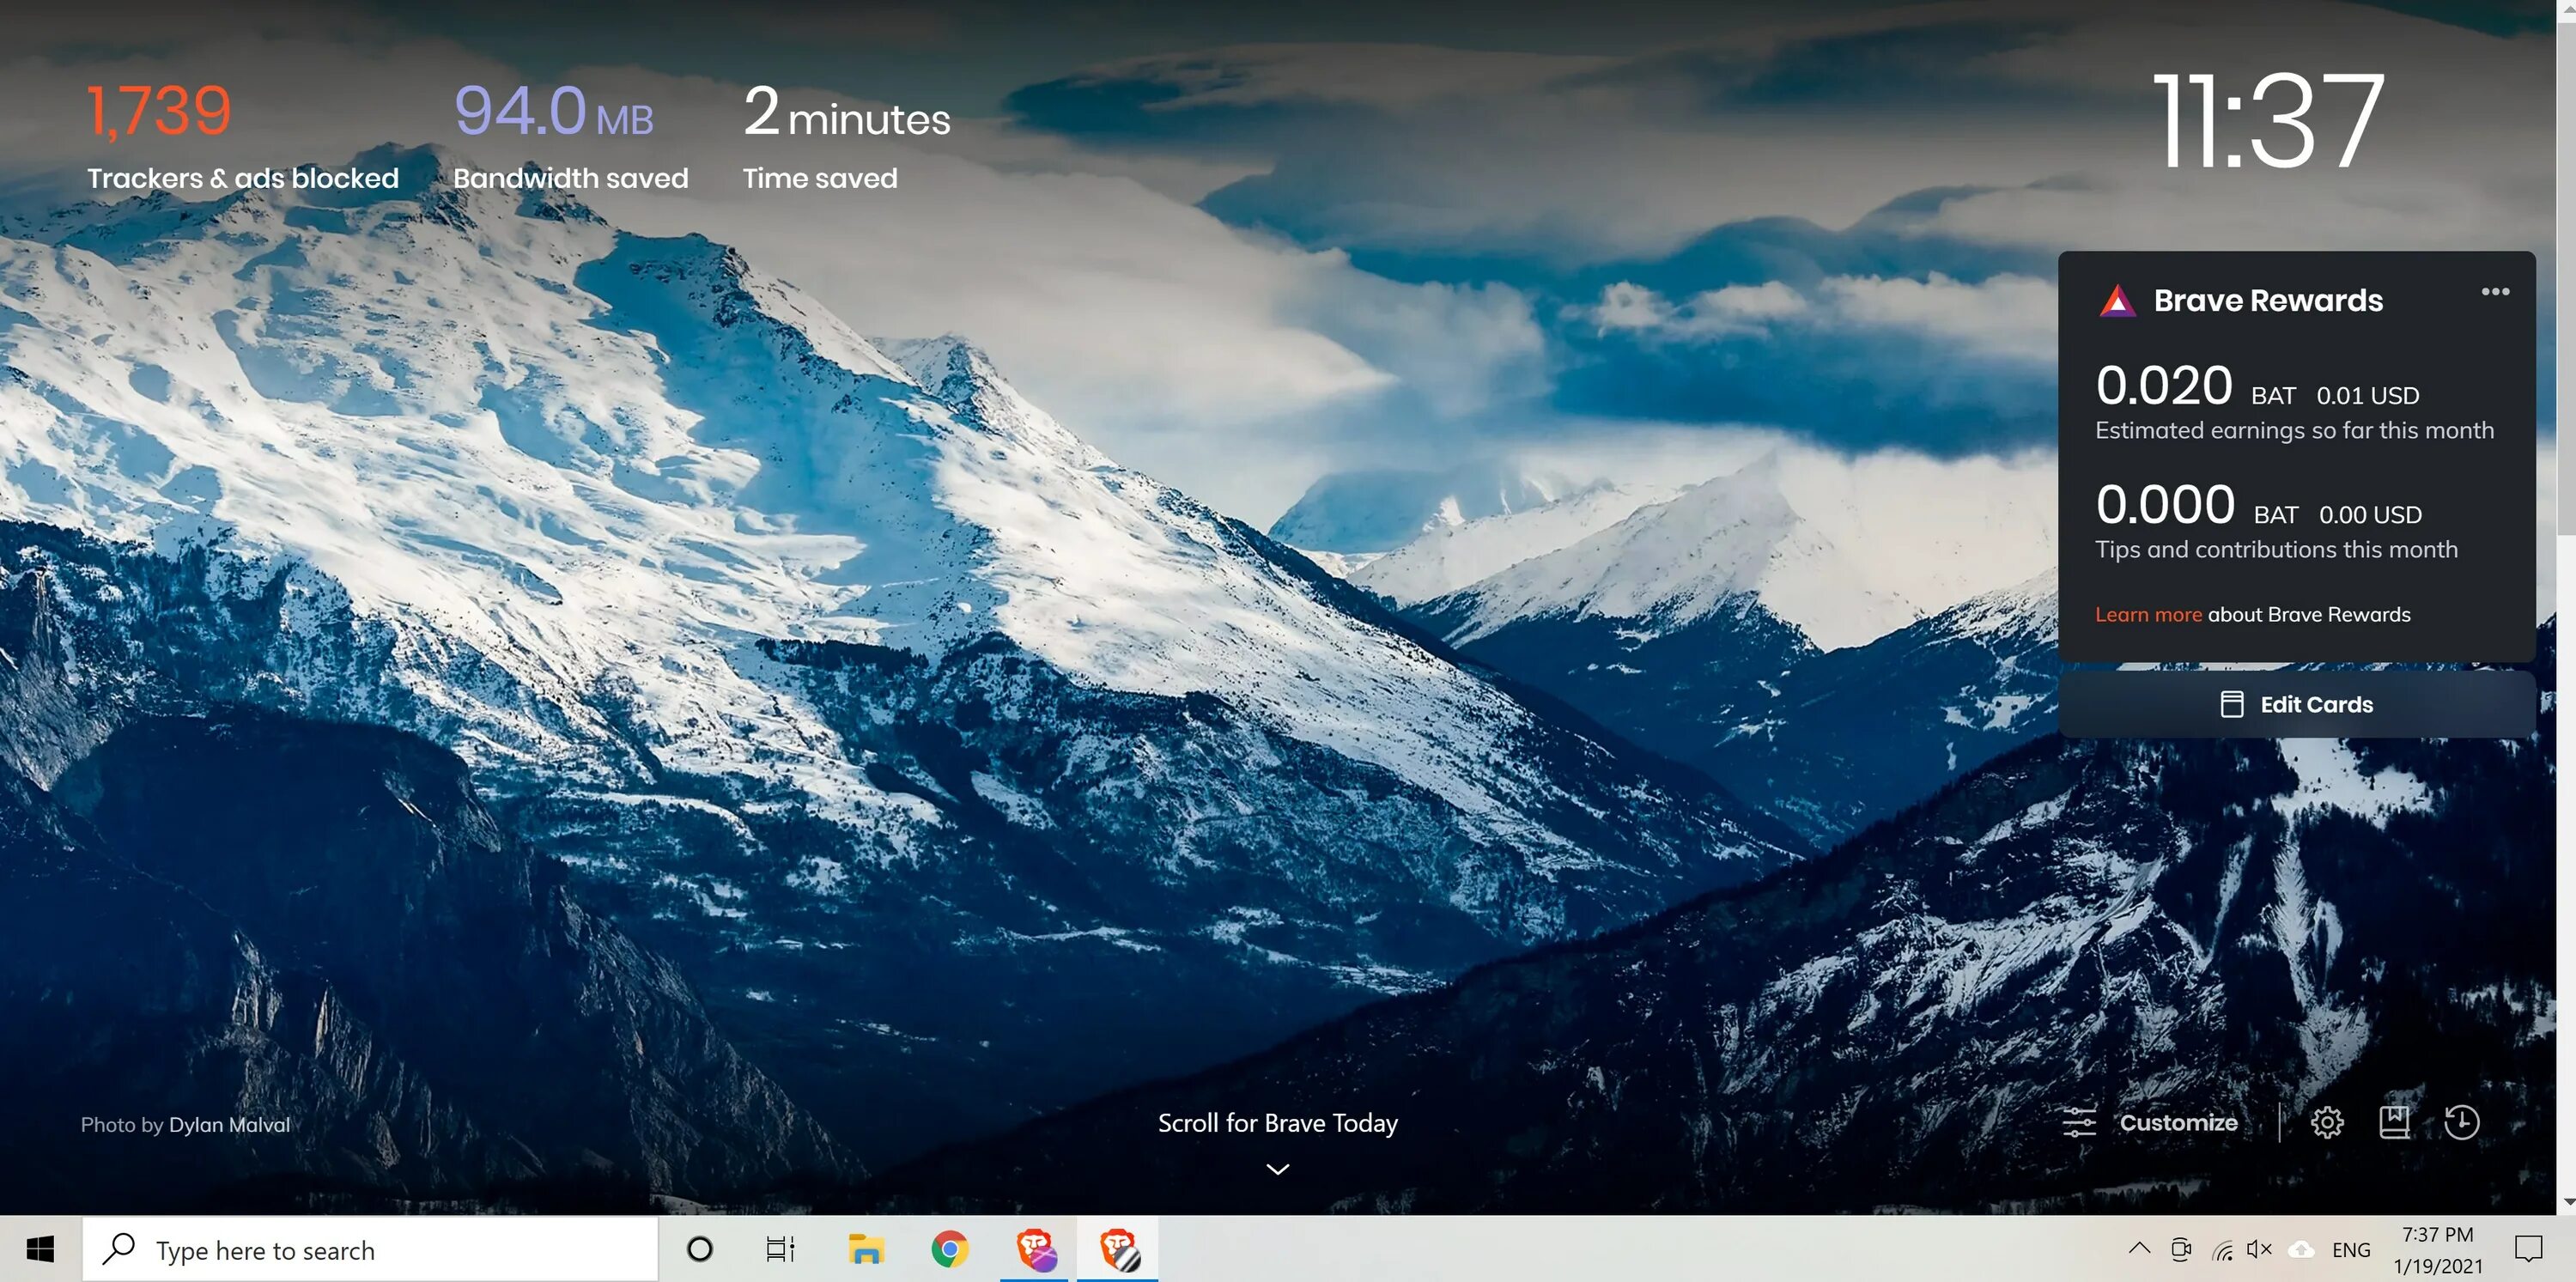The height and width of the screenshot is (1282, 2576).
Task: Show hidden system tray icons
Action: (x=2139, y=1249)
